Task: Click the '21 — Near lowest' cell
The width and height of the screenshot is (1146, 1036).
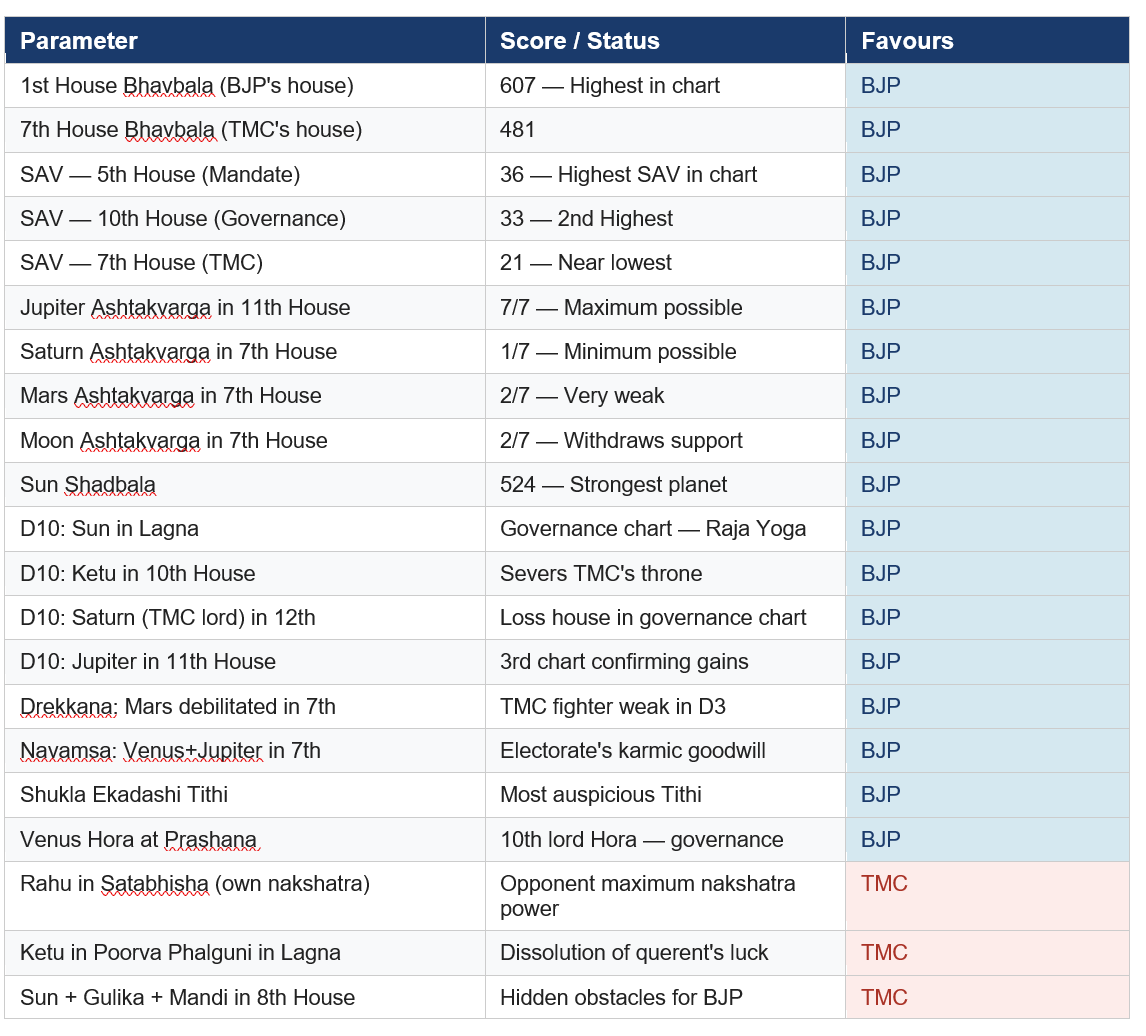Action: point(586,263)
